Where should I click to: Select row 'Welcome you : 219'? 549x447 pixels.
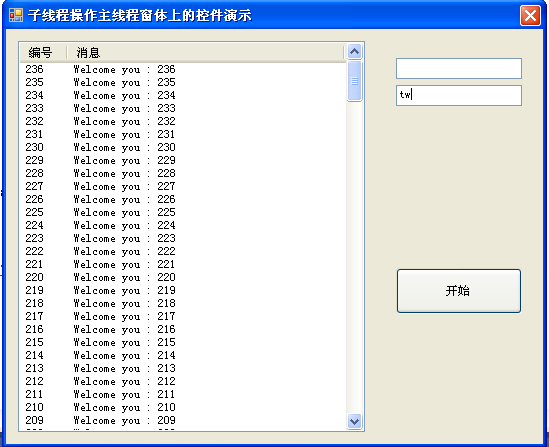click(x=183, y=290)
